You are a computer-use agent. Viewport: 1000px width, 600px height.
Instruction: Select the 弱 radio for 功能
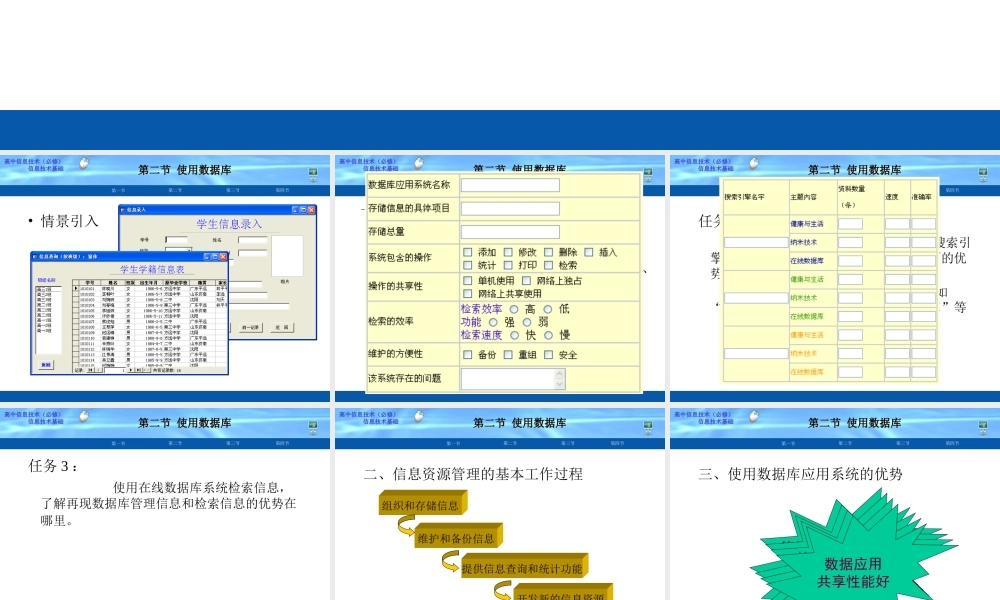tap(527, 323)
